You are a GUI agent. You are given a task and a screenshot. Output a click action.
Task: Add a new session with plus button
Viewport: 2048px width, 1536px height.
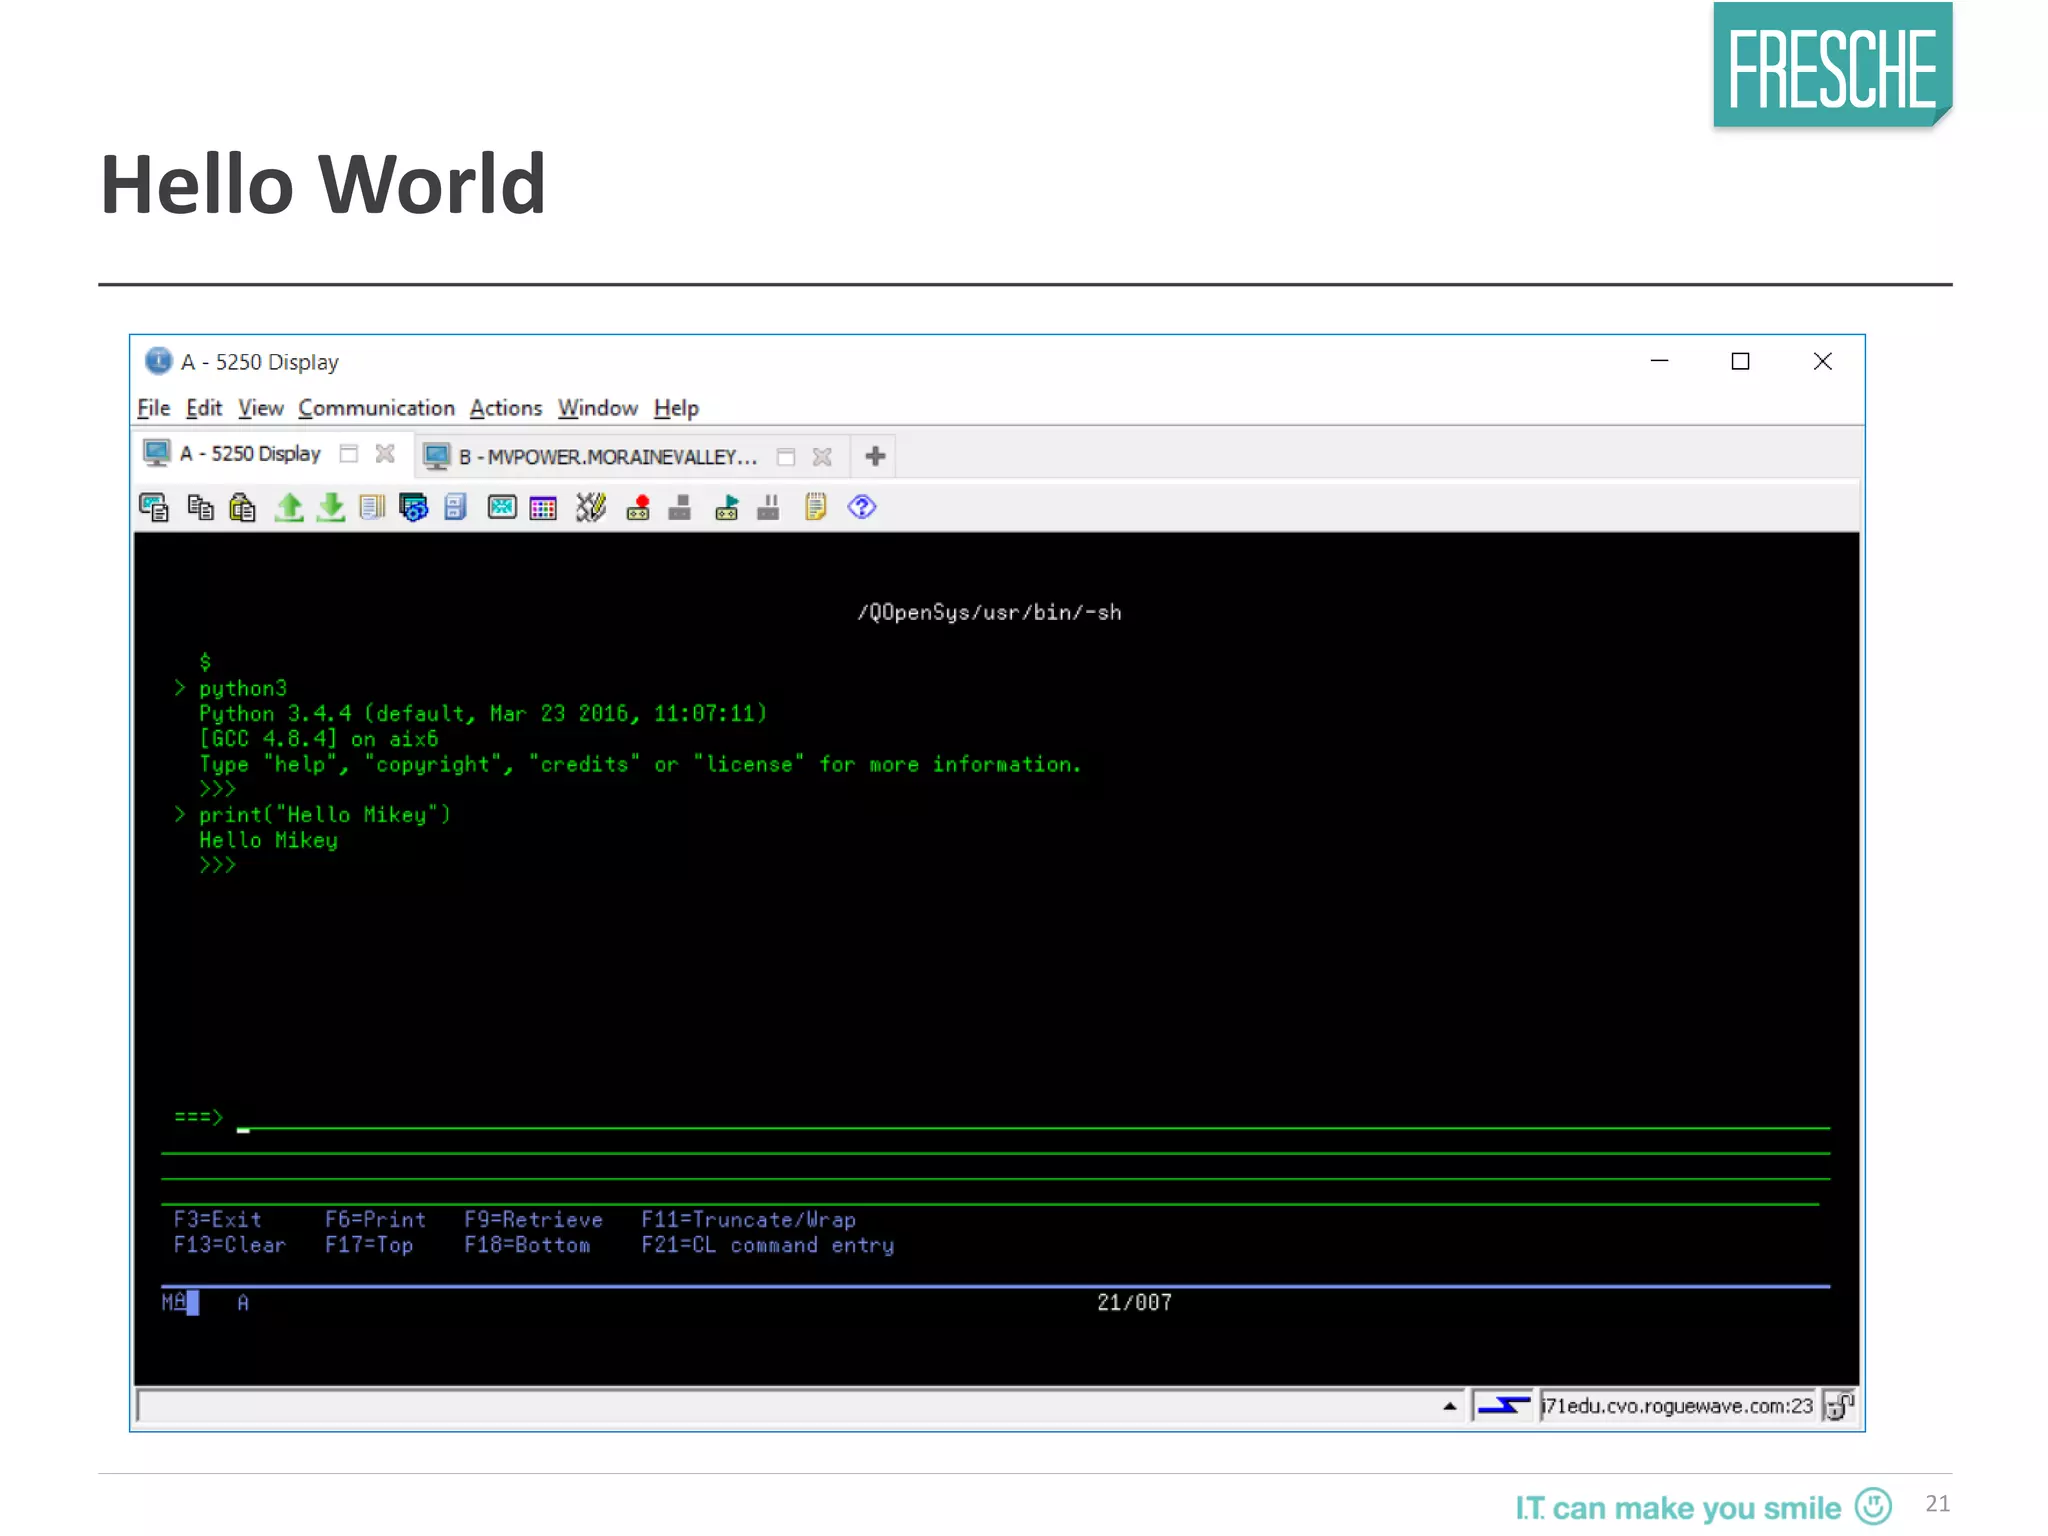click(x=875, y=457)
